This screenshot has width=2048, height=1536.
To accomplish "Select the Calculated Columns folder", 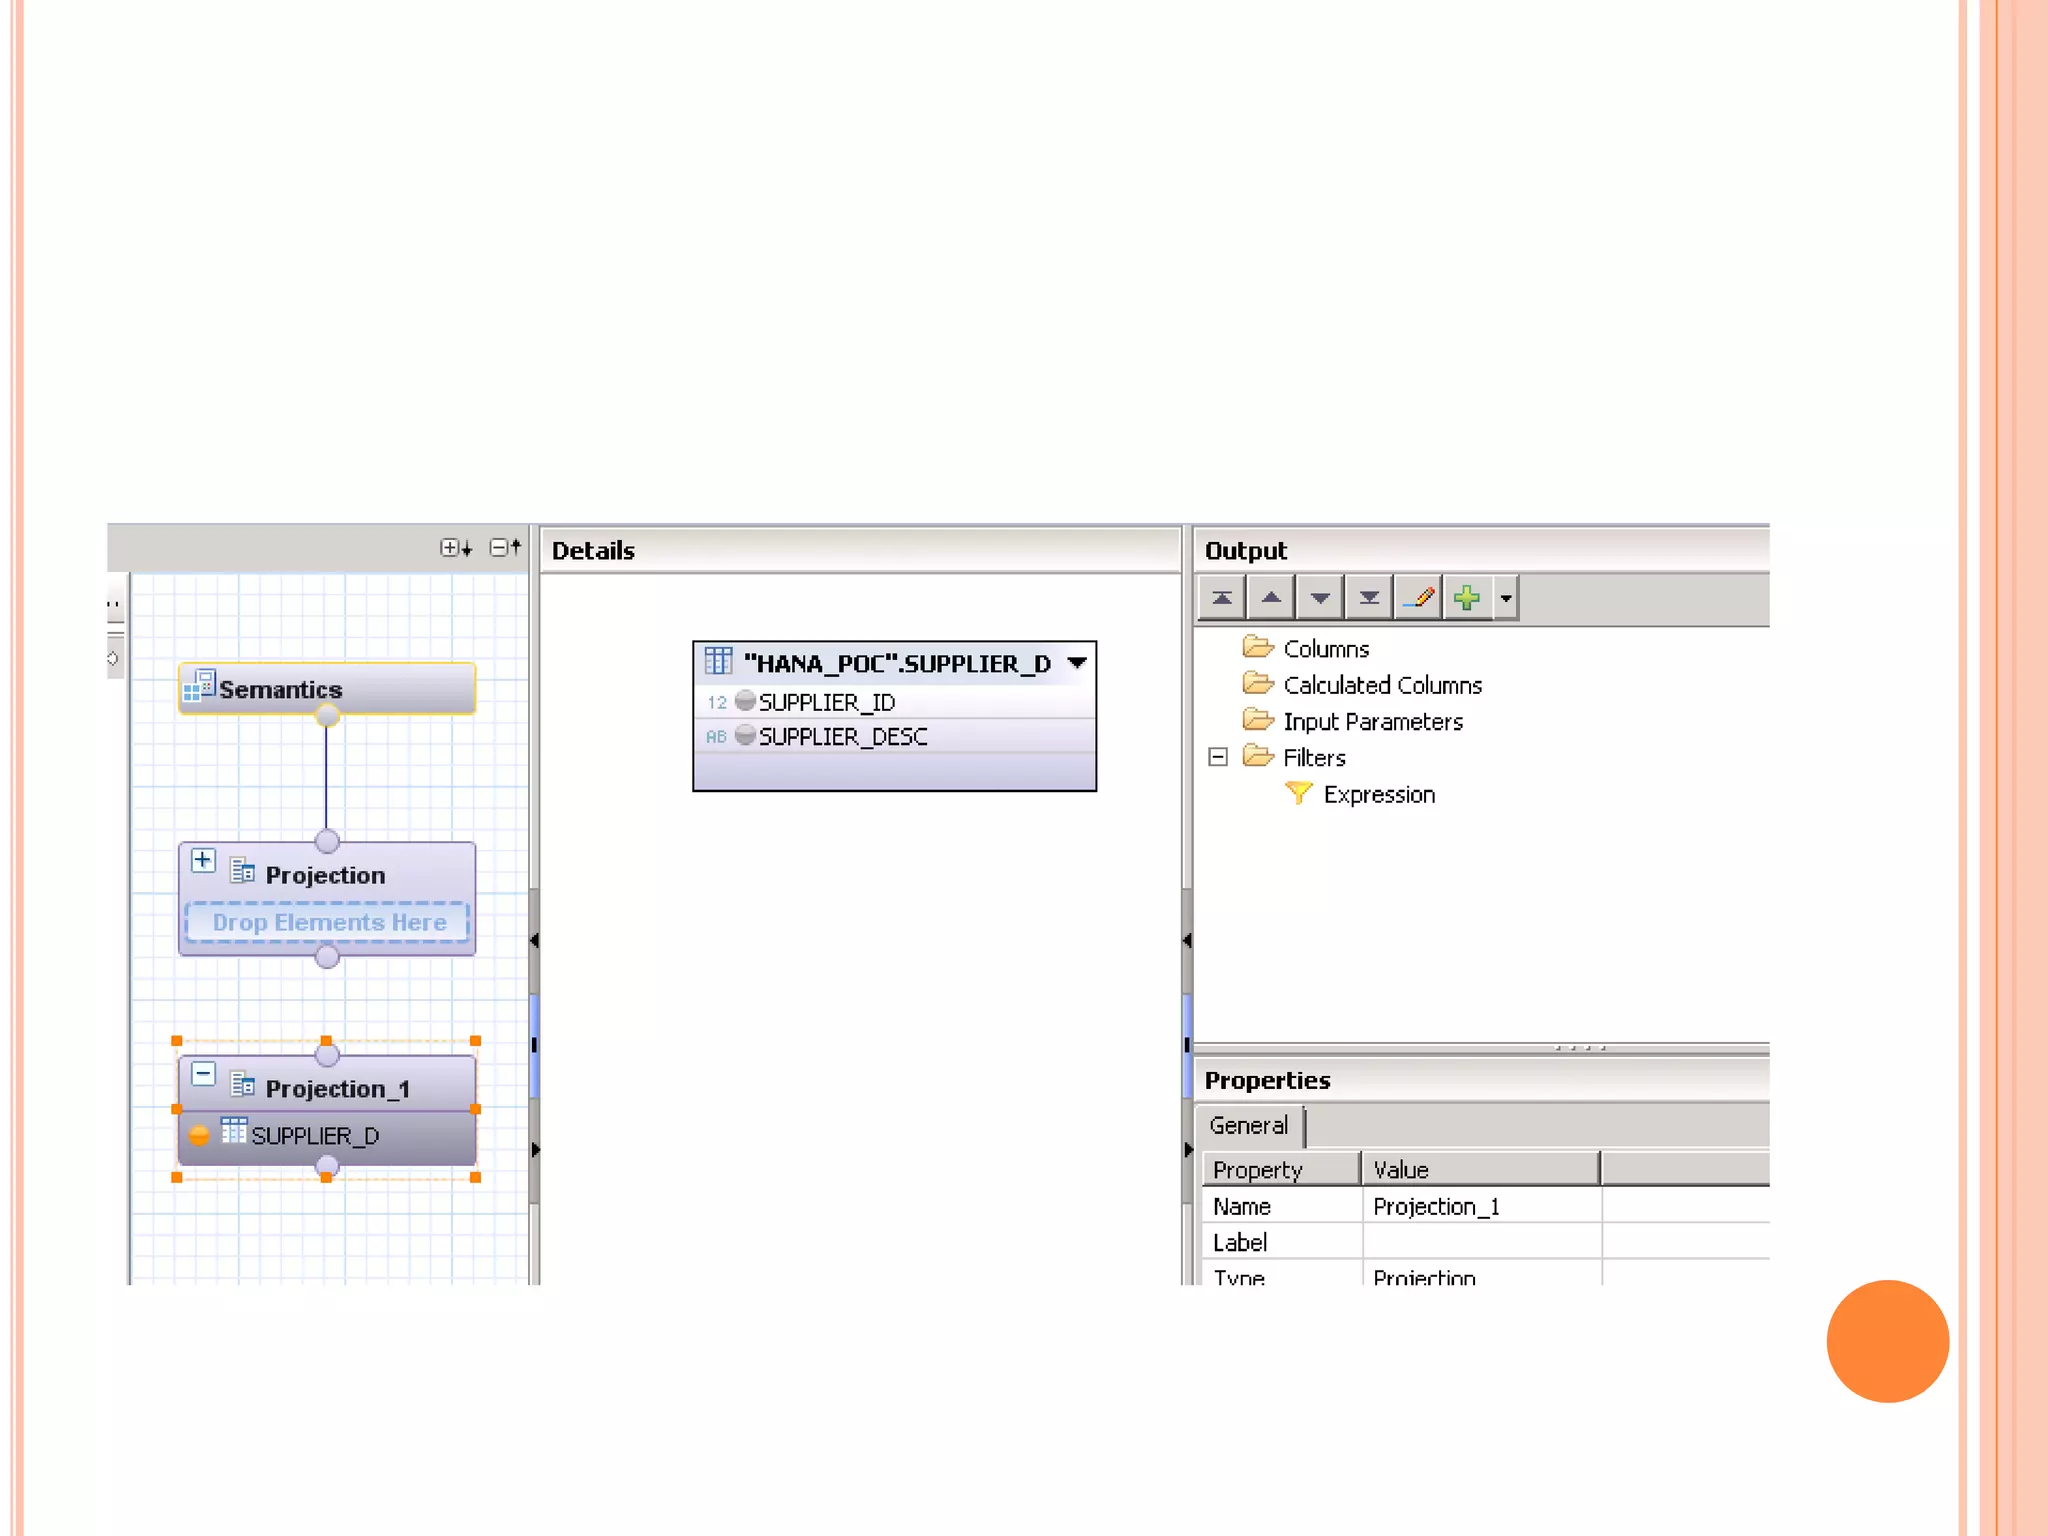I will pos(1381,685).
